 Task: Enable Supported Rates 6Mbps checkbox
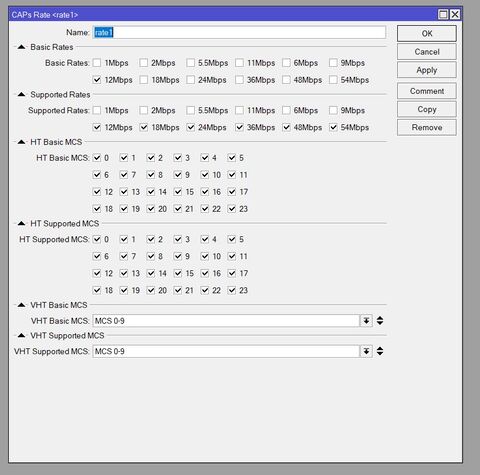pyautogui.click(x=286, y=110)
